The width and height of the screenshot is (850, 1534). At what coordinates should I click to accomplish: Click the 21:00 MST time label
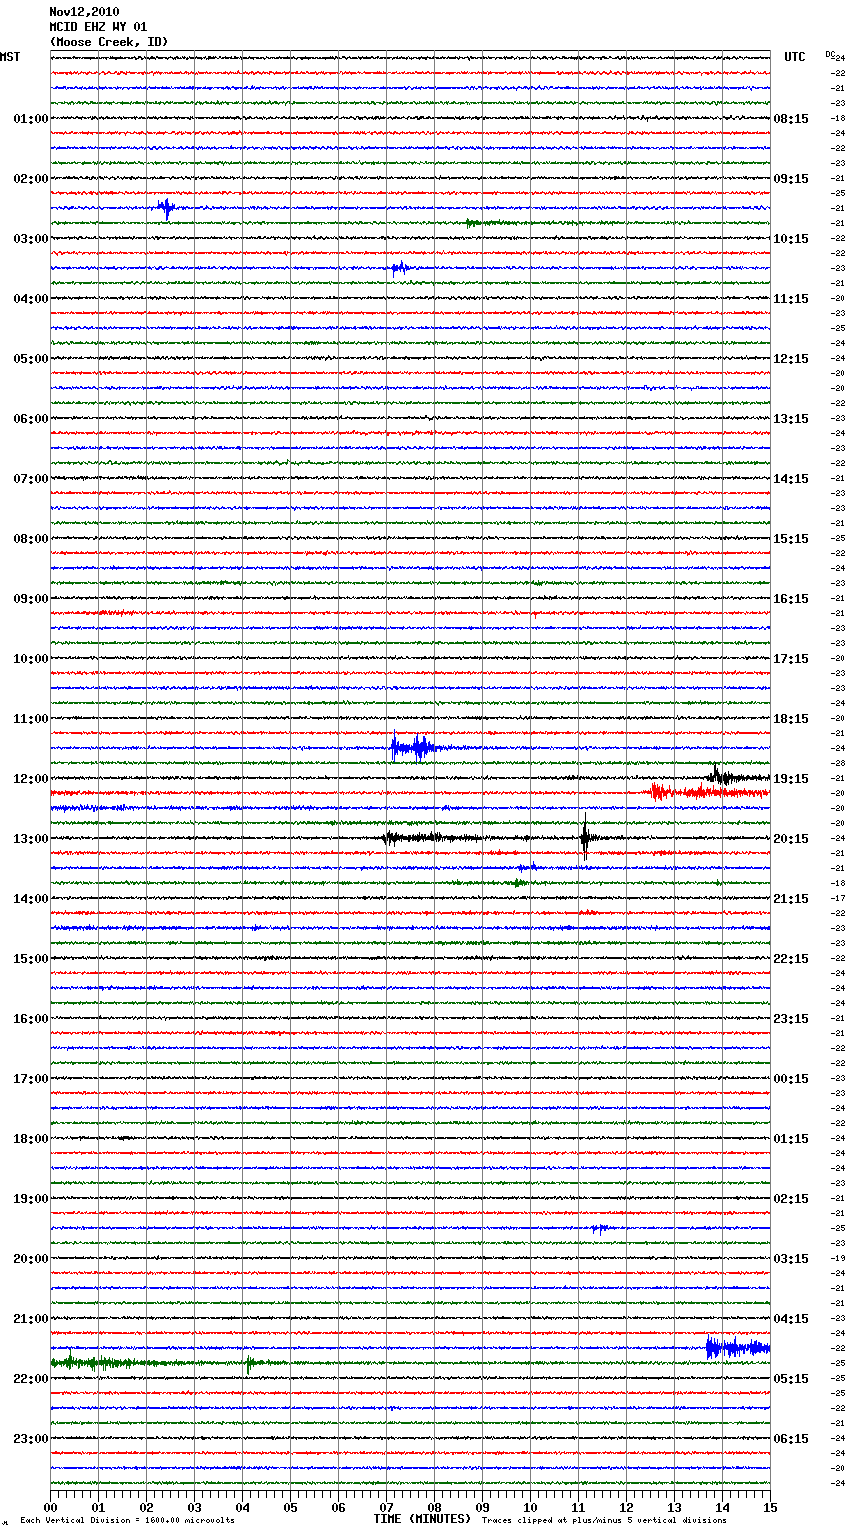click(31, 1319)
